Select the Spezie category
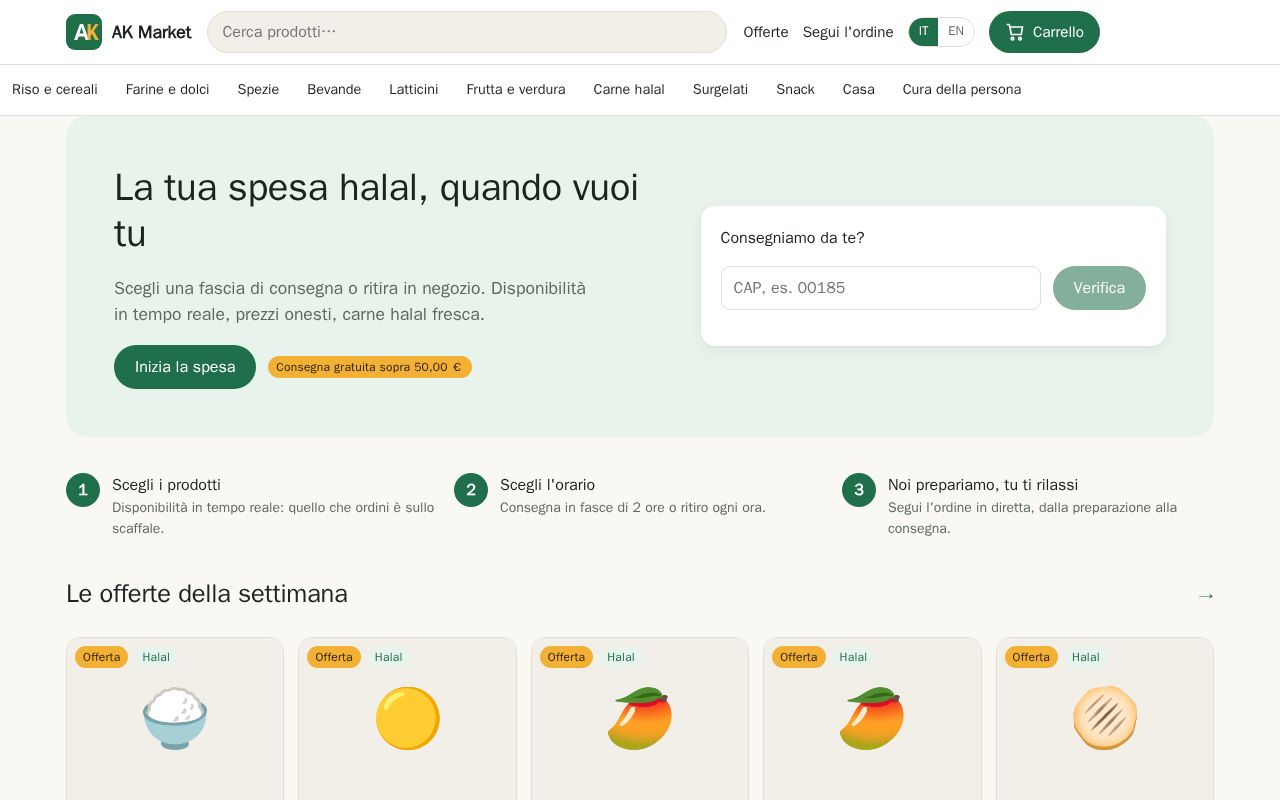This screenshot has height=800, width=1280. tap(258, 90)
